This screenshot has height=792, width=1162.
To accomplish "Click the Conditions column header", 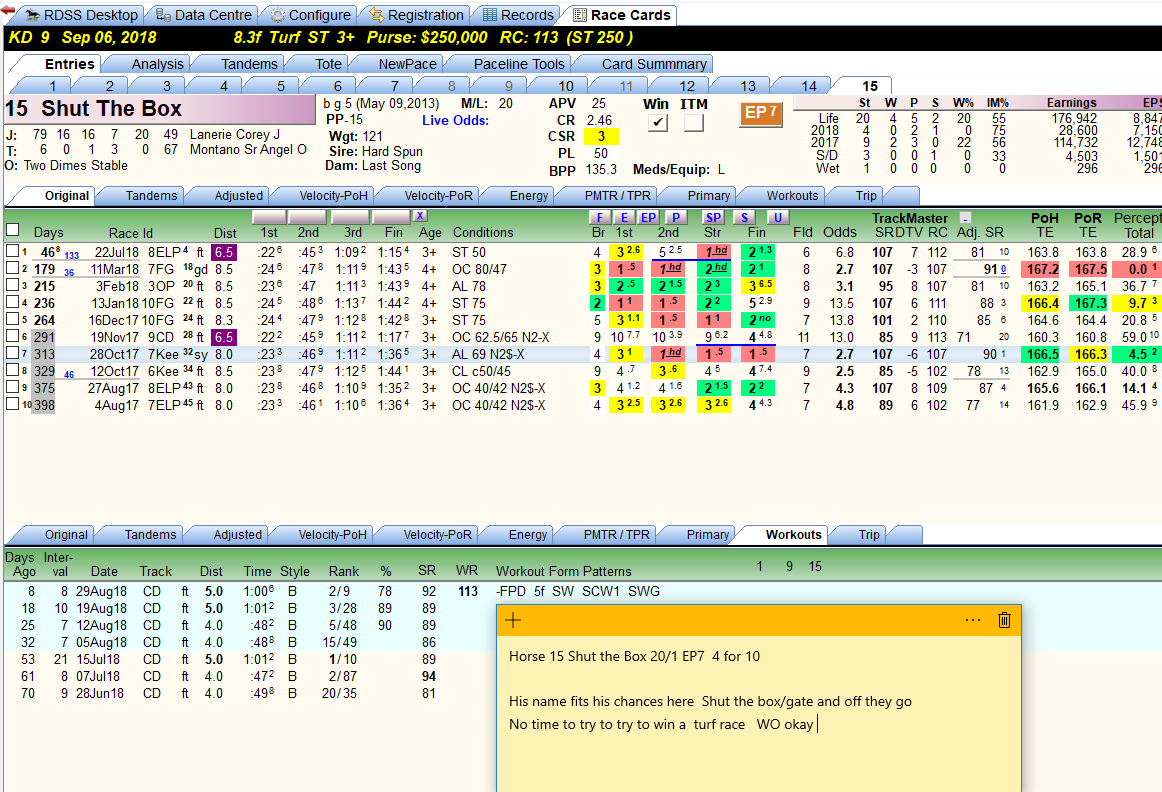I will [483, 233].
